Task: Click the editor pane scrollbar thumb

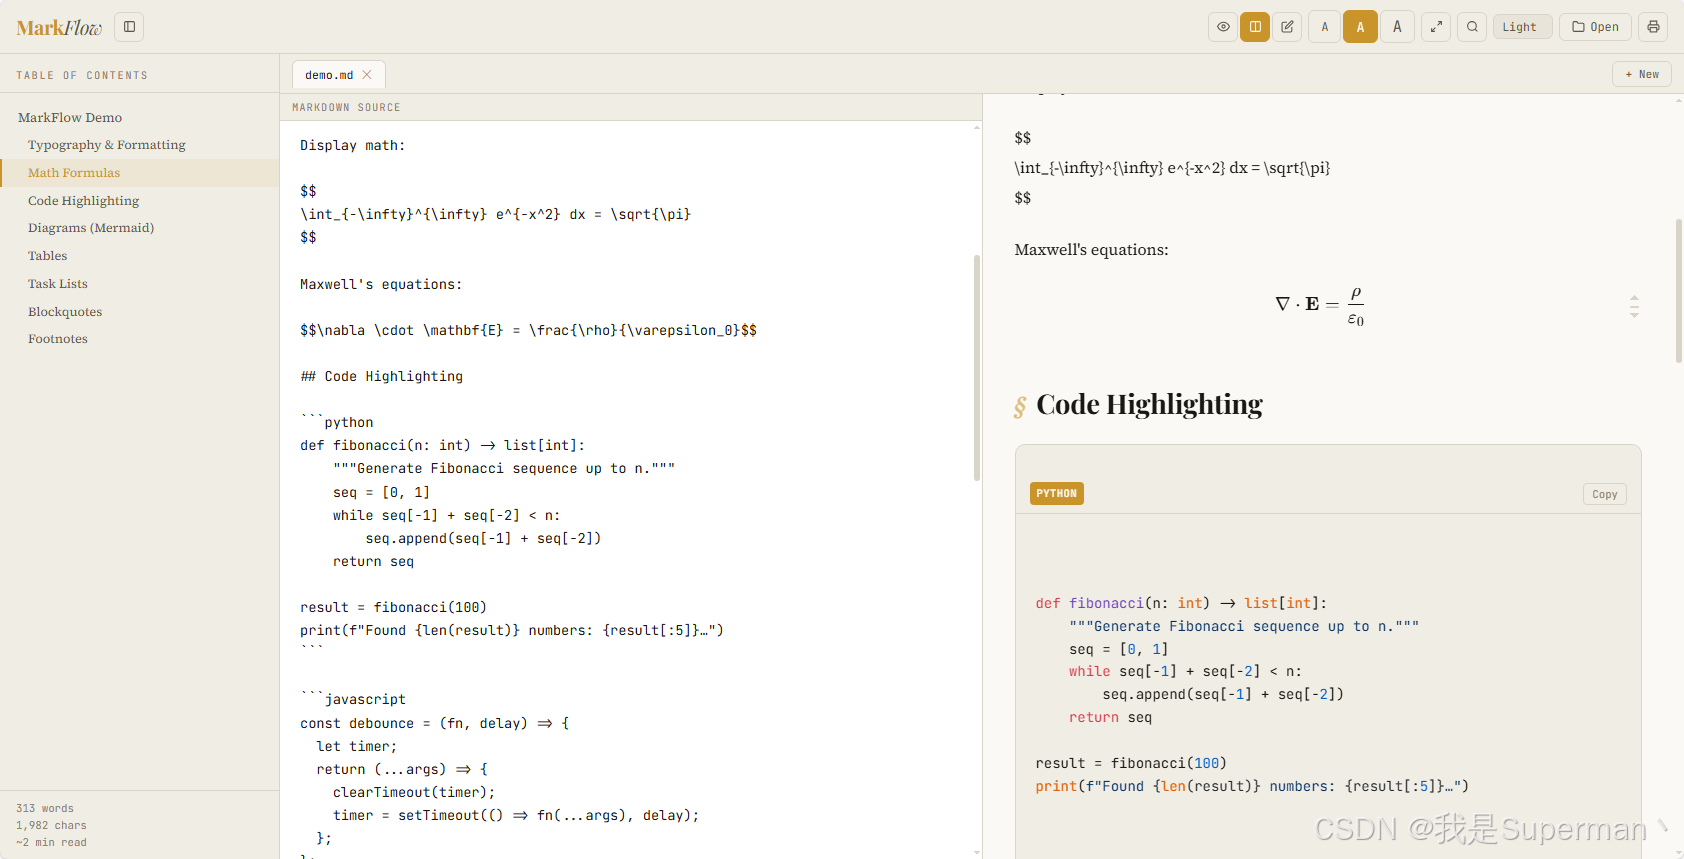Action: coord(977,368)
